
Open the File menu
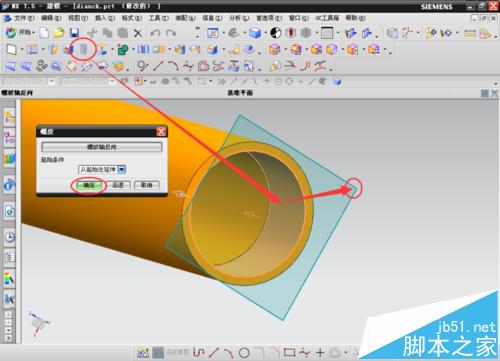pyautogui.click(x=24, y=18)
